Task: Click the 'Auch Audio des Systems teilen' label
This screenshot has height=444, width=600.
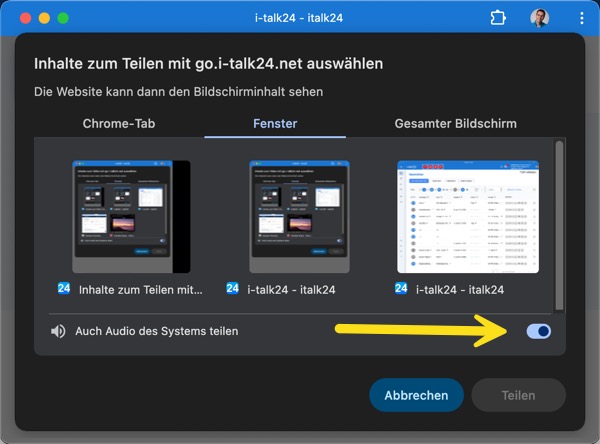Action: (157, 331)
